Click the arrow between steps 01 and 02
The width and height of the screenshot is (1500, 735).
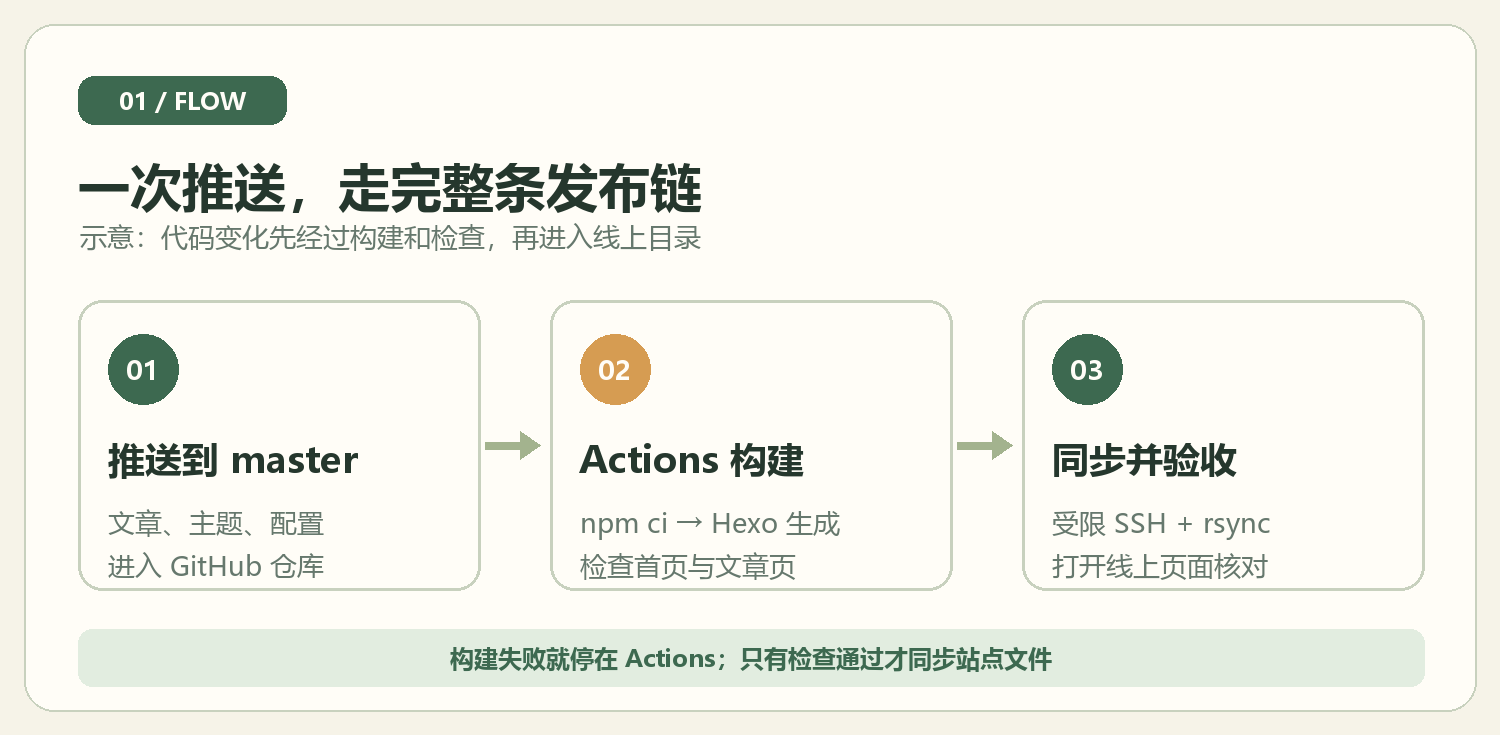coord(513,446)
